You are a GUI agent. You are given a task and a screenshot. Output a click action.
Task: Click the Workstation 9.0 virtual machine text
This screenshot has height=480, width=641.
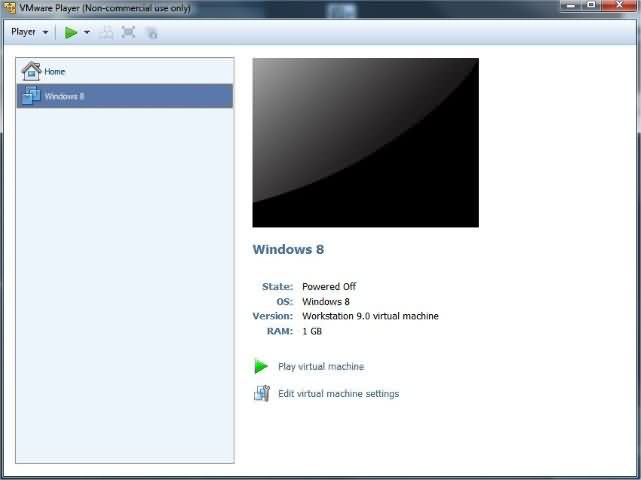(370, 316)
